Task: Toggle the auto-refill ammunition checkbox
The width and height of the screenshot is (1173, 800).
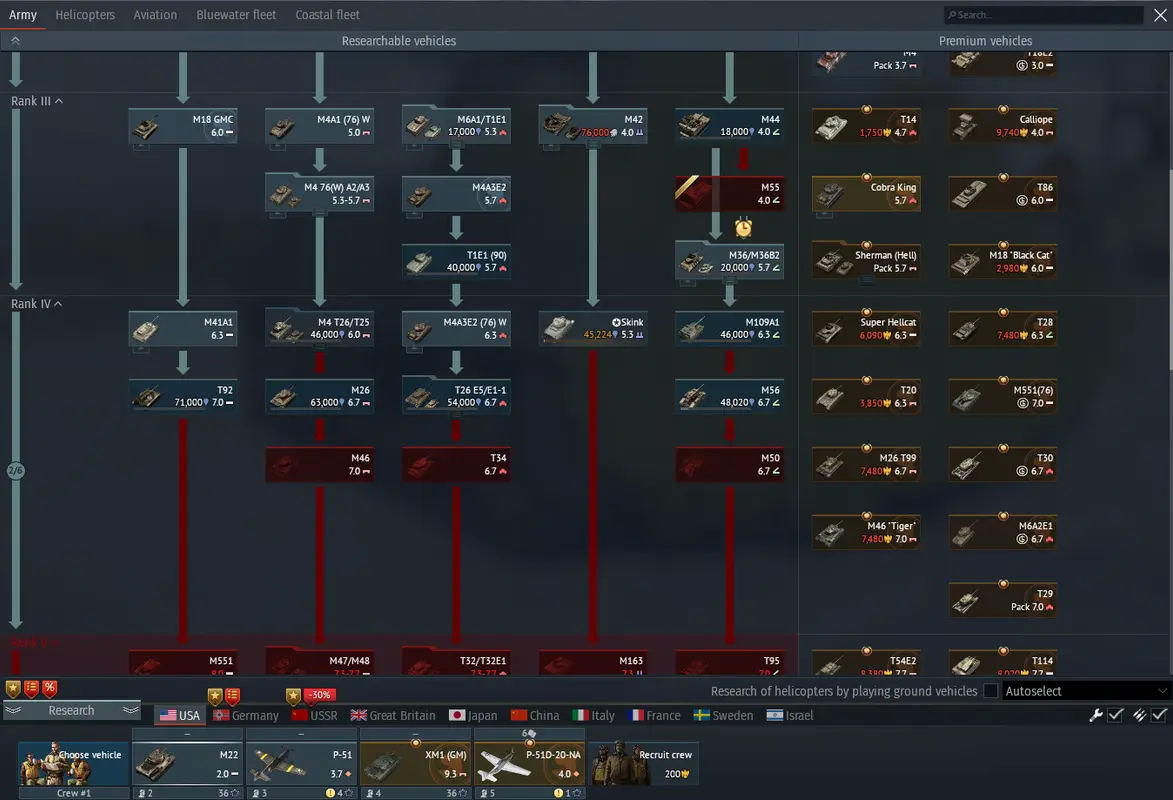Action: pyautogui.click(x=1158, y=715)
